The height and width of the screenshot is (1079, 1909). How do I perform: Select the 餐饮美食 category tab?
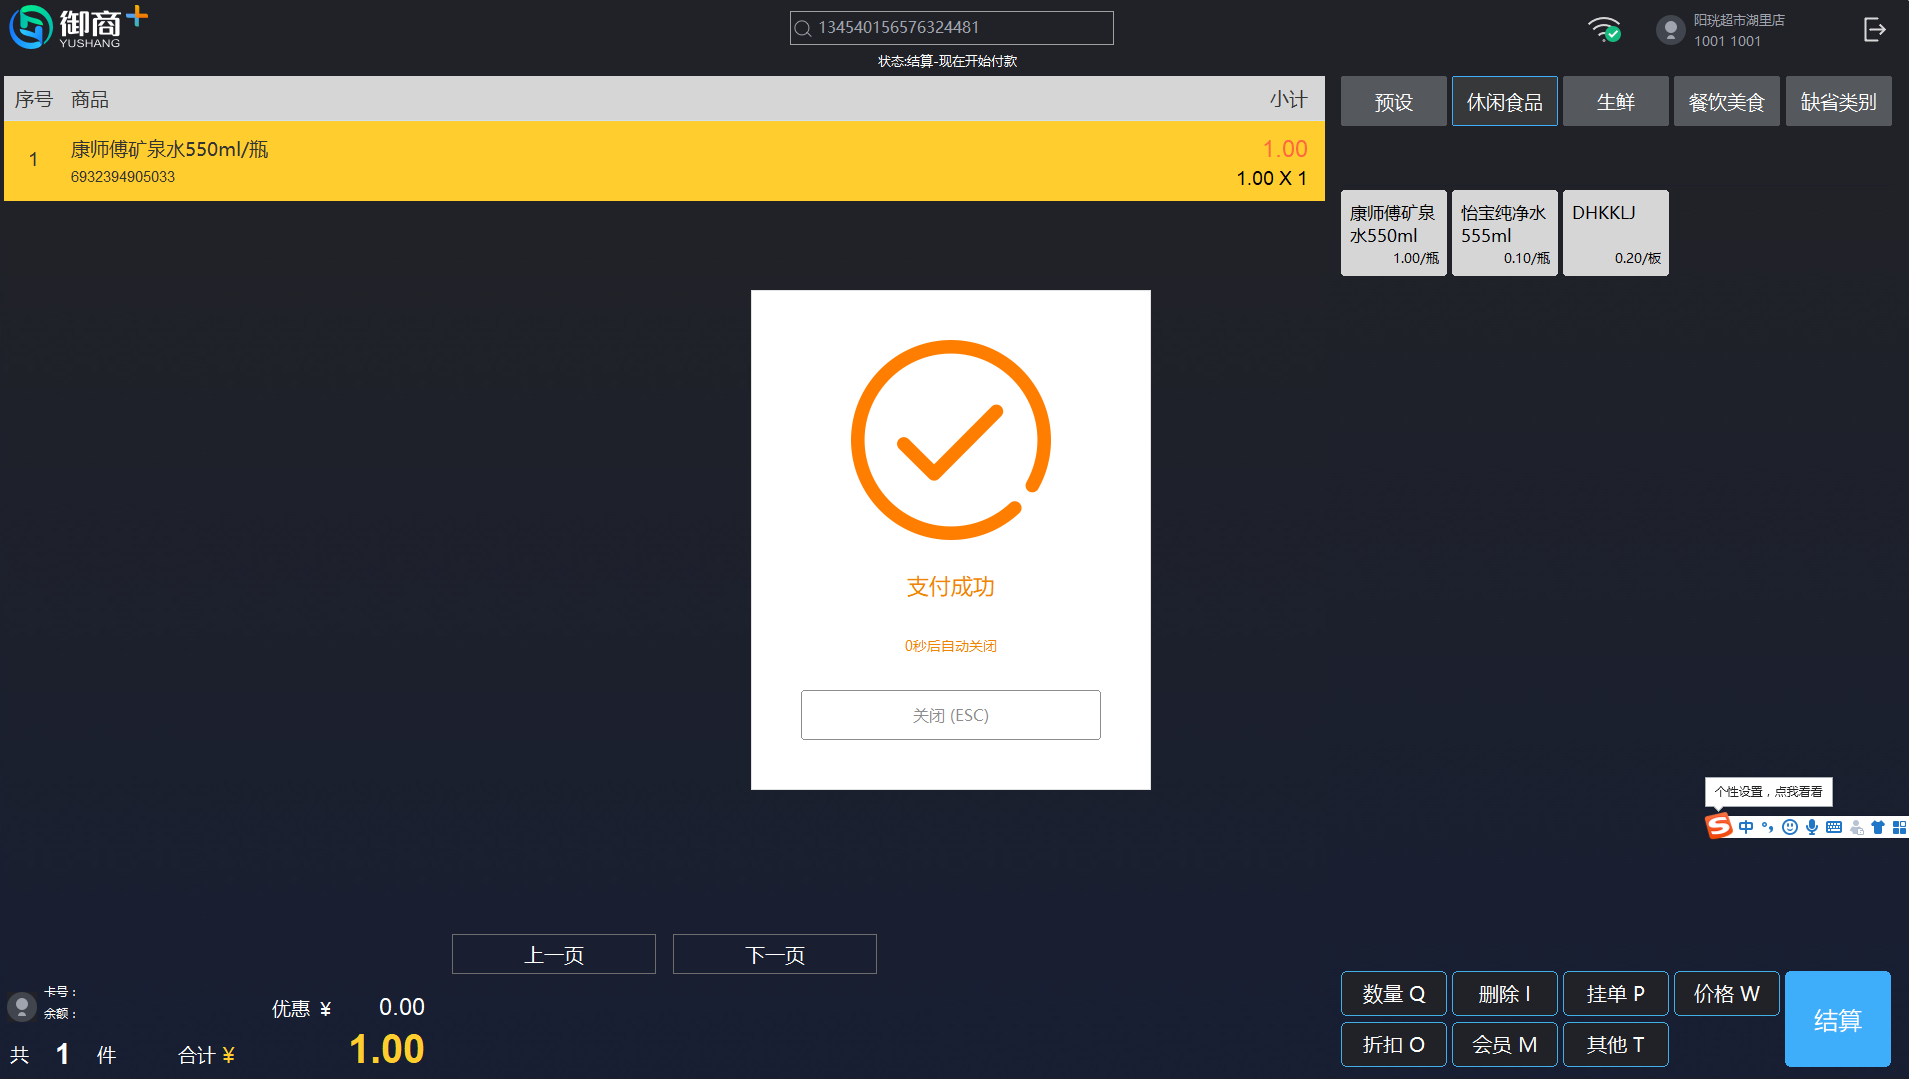click(1726, 102)
